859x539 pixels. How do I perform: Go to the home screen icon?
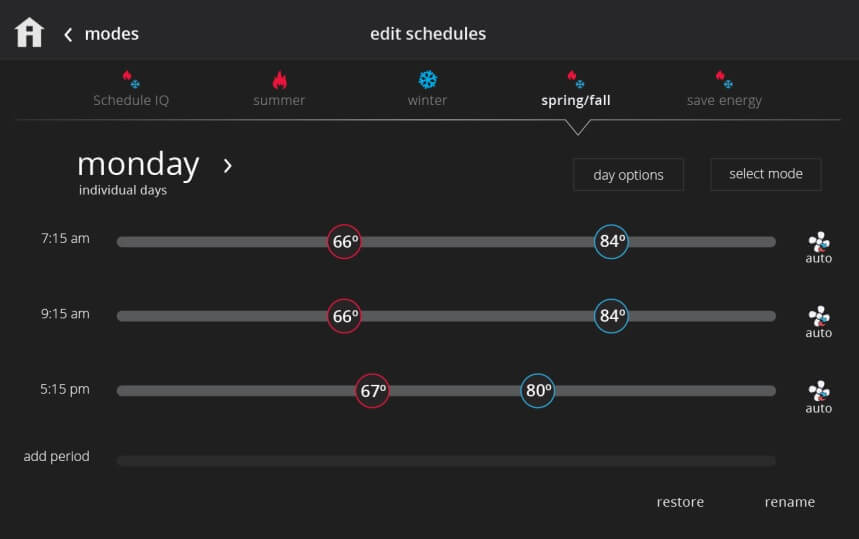point(29,33)
